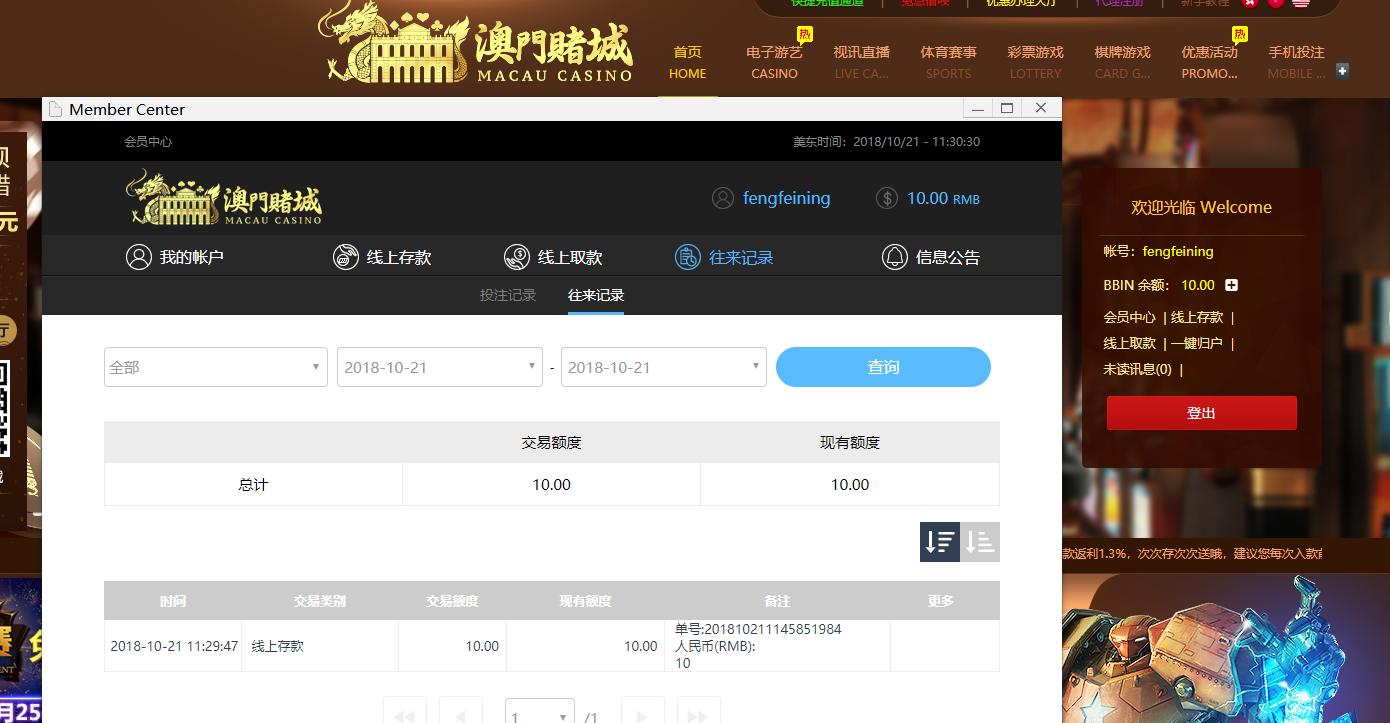Click the Macau Casino logo in Member Center
Viewport: 1390px width, 723px height.
[x=224, y=197]
